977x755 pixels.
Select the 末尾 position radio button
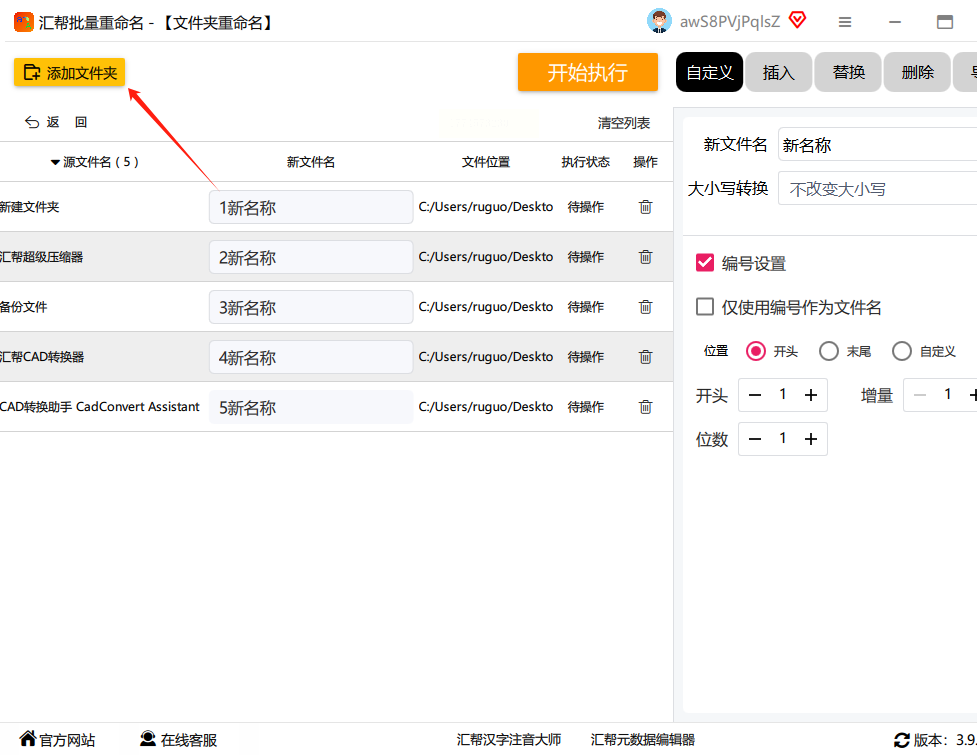(x=828, y=351)
